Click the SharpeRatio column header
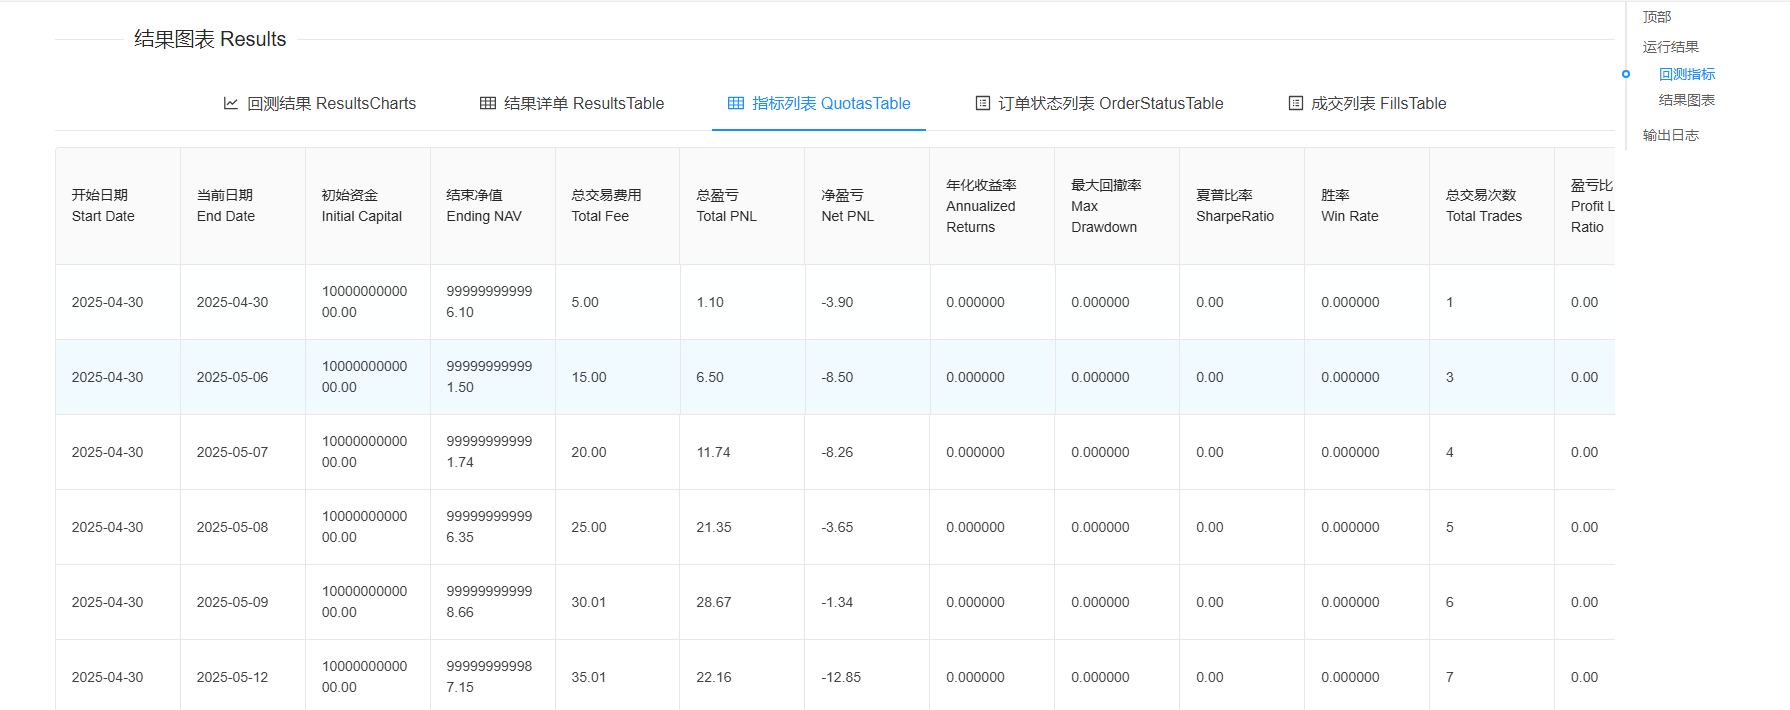 1235,206
